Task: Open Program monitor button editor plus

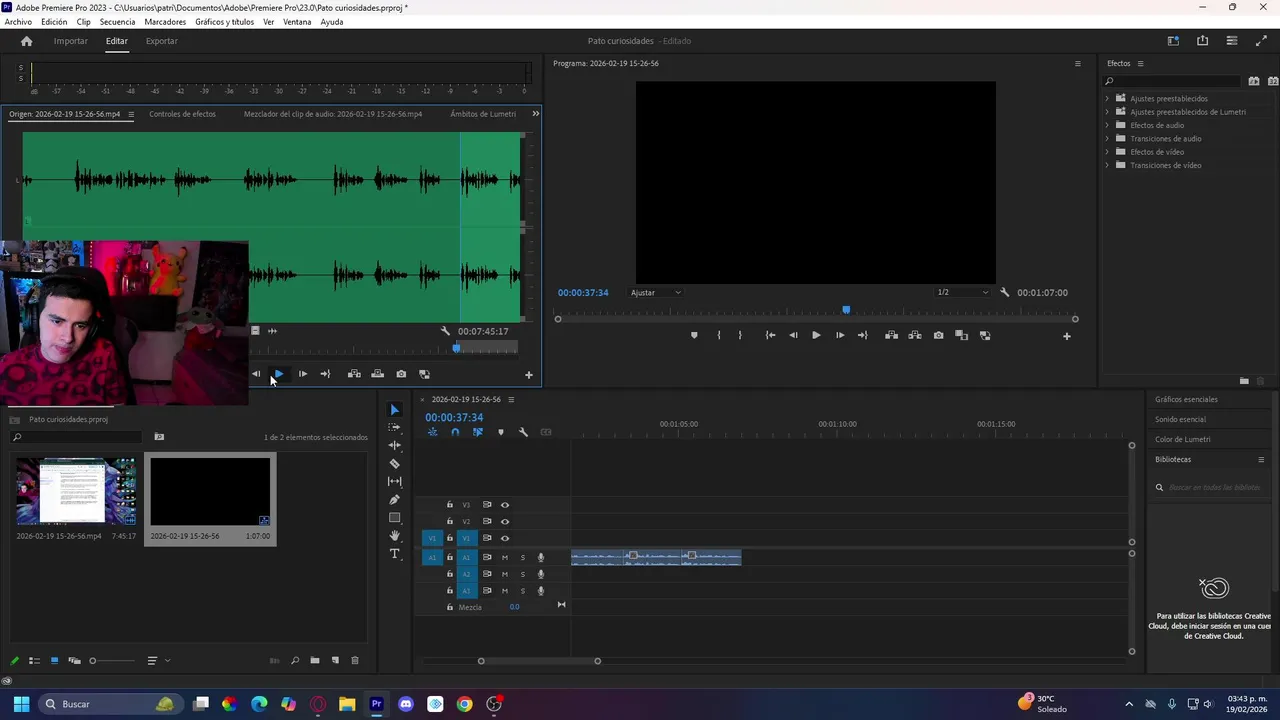Action: pyautogui.click(x=1066, y=336)
